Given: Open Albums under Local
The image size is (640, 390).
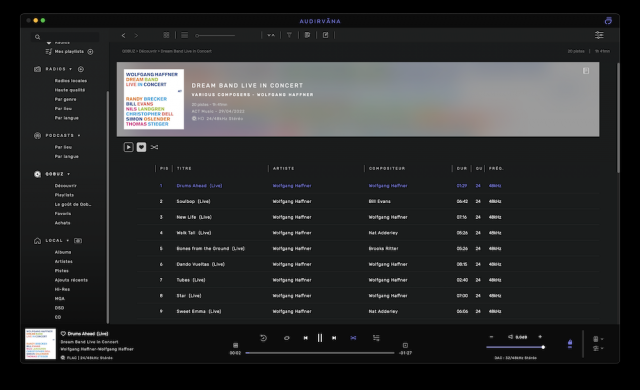Looking at the screenshot, I should click(x=62, y=252).
